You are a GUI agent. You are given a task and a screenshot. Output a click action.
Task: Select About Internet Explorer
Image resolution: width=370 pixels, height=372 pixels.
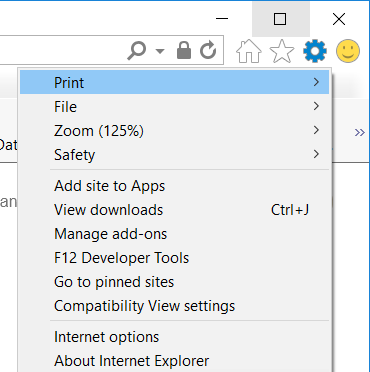pyautogui.click(x=174, y=361)
